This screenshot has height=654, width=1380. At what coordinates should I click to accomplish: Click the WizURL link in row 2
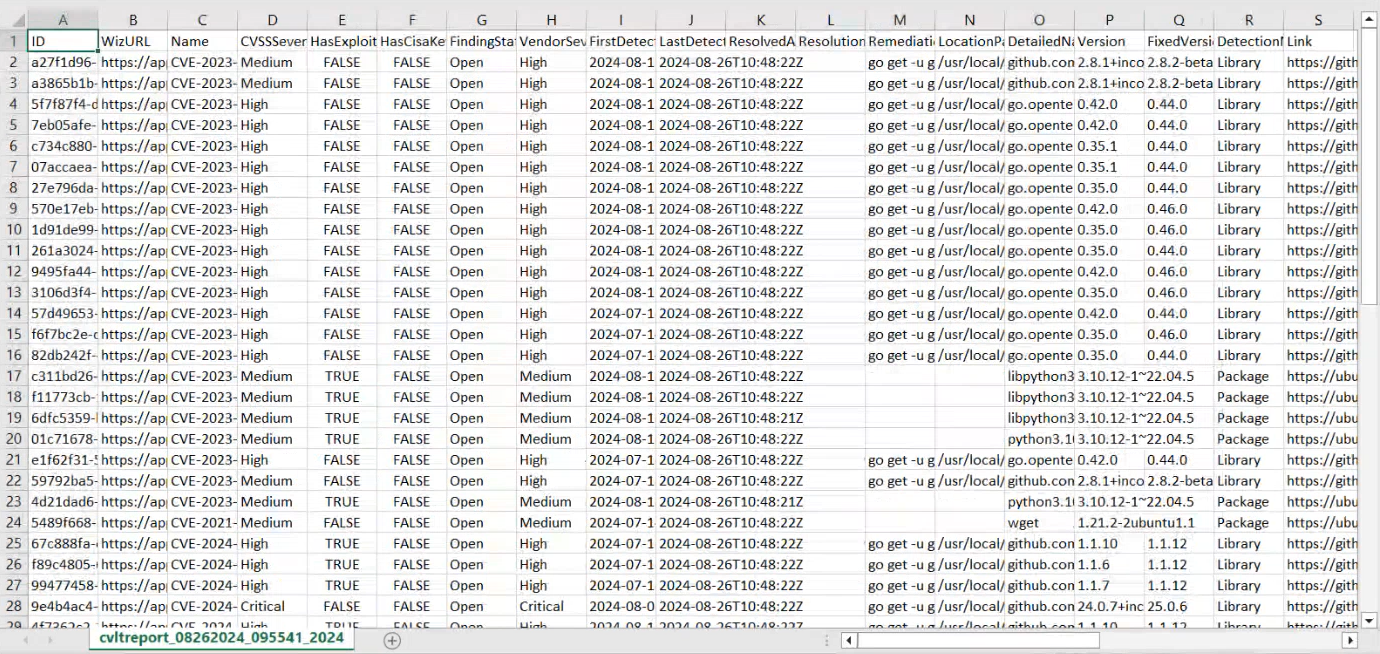click(132, 62)
